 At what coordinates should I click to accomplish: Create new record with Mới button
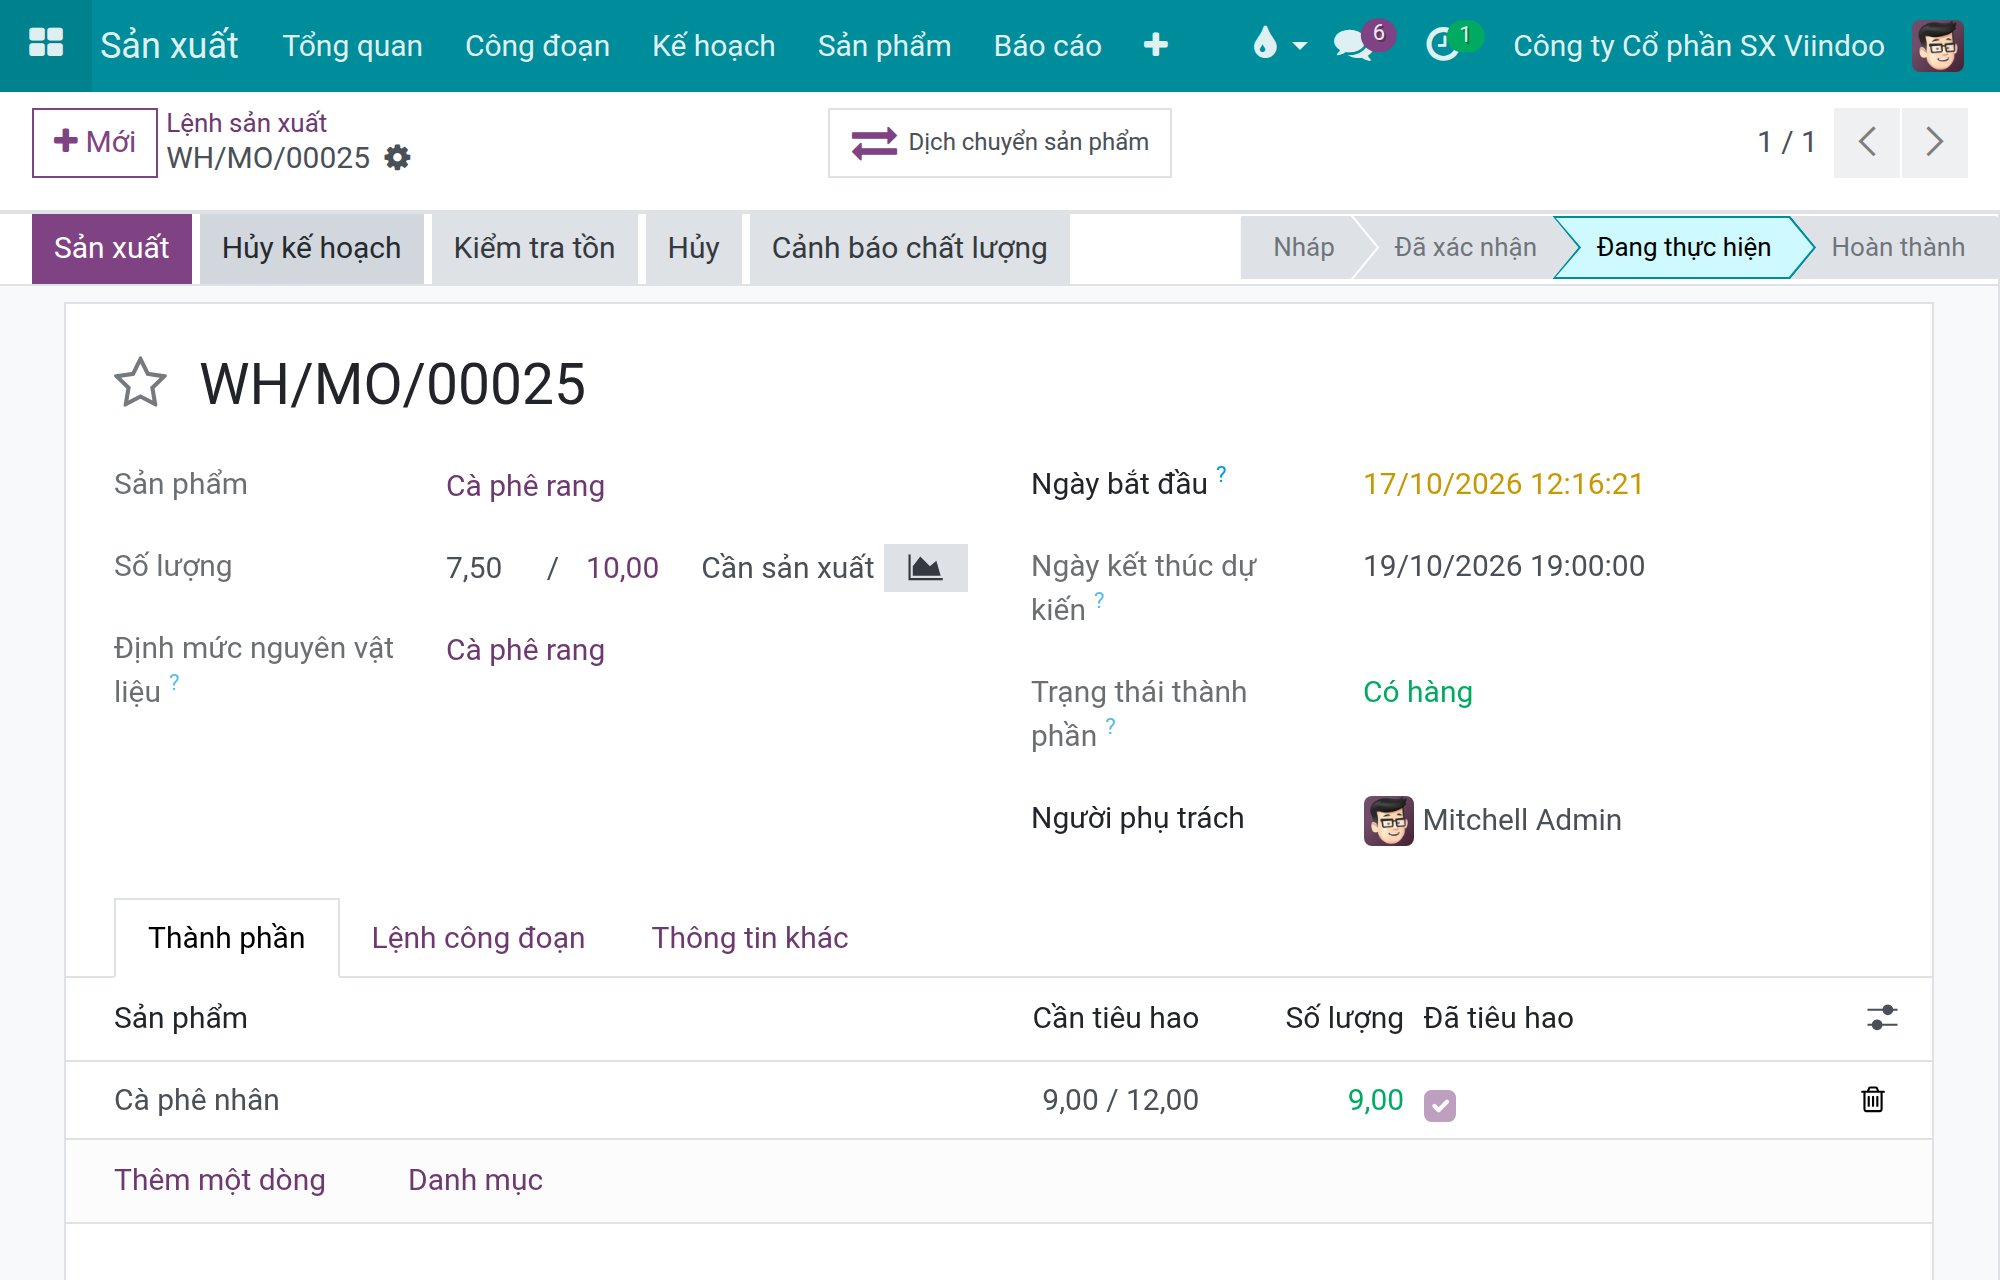click(95, 143)
